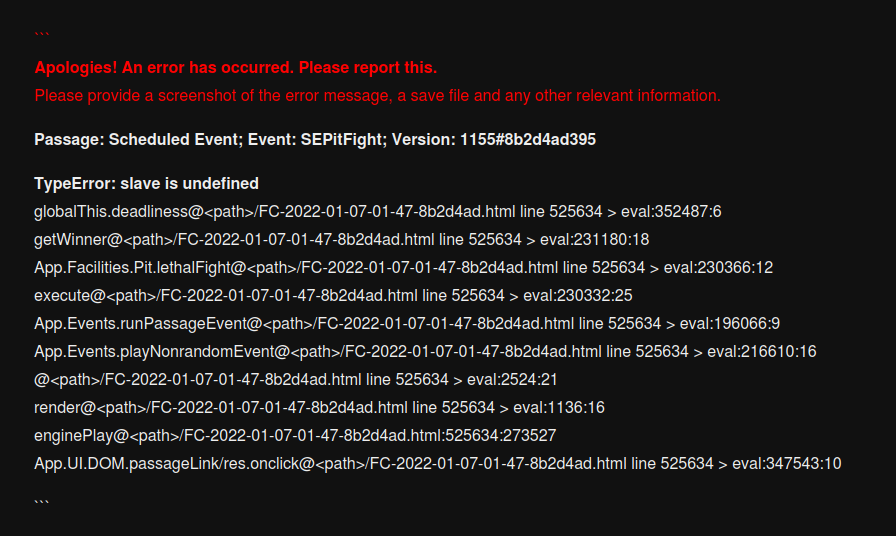Click the App.UI.DOM.passageLink/res.onclick stack line

tap(437, 464)
